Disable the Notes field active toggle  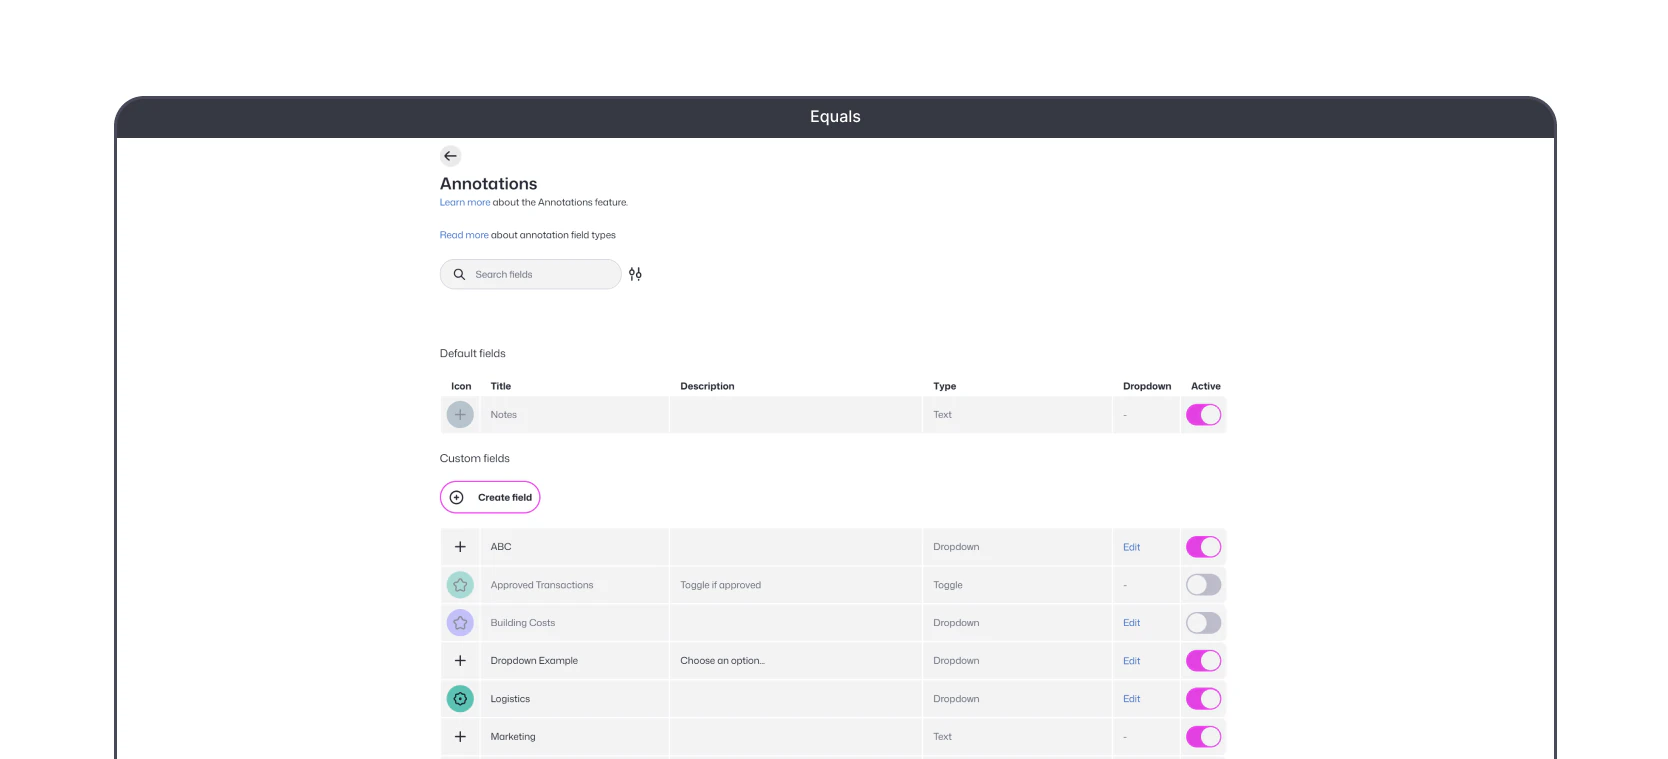click(1204, 415)
